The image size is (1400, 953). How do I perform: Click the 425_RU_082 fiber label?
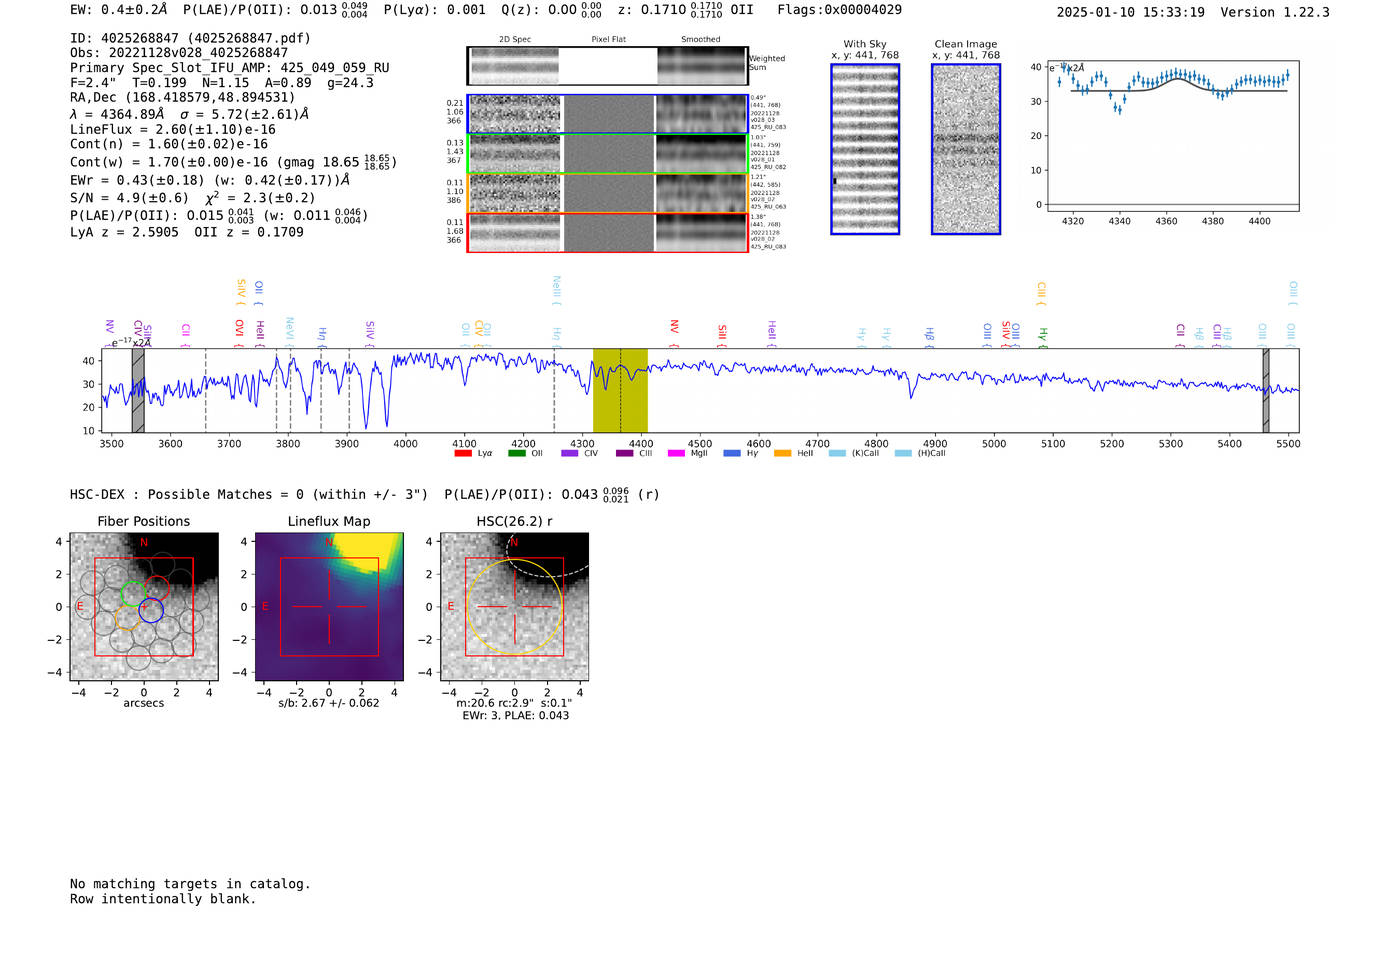coord(768,167)
